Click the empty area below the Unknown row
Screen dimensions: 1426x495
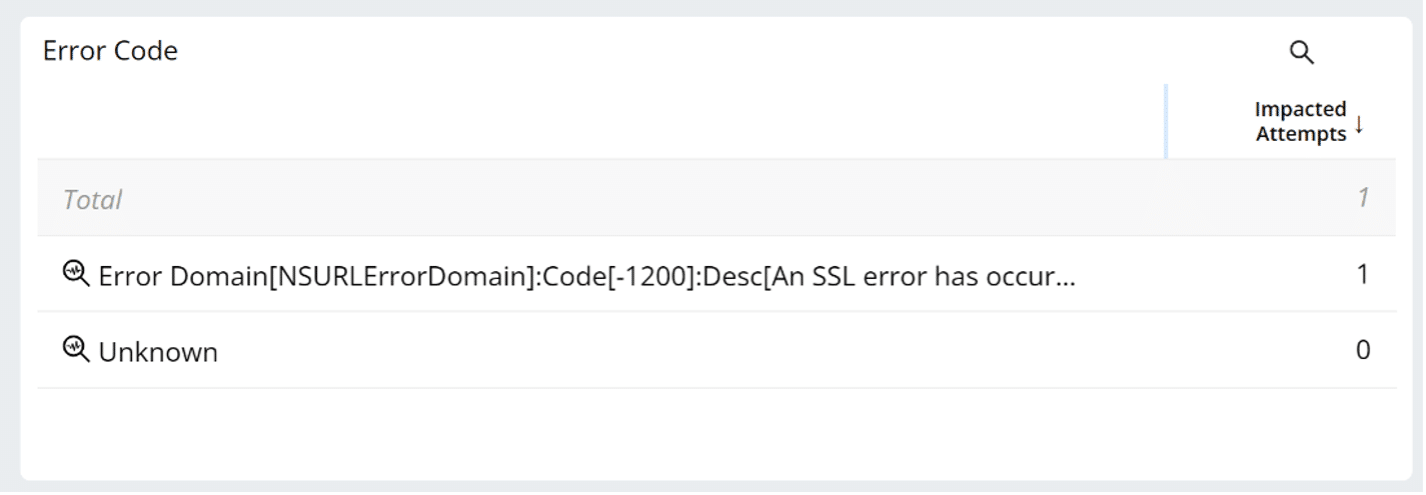(716, 432)
